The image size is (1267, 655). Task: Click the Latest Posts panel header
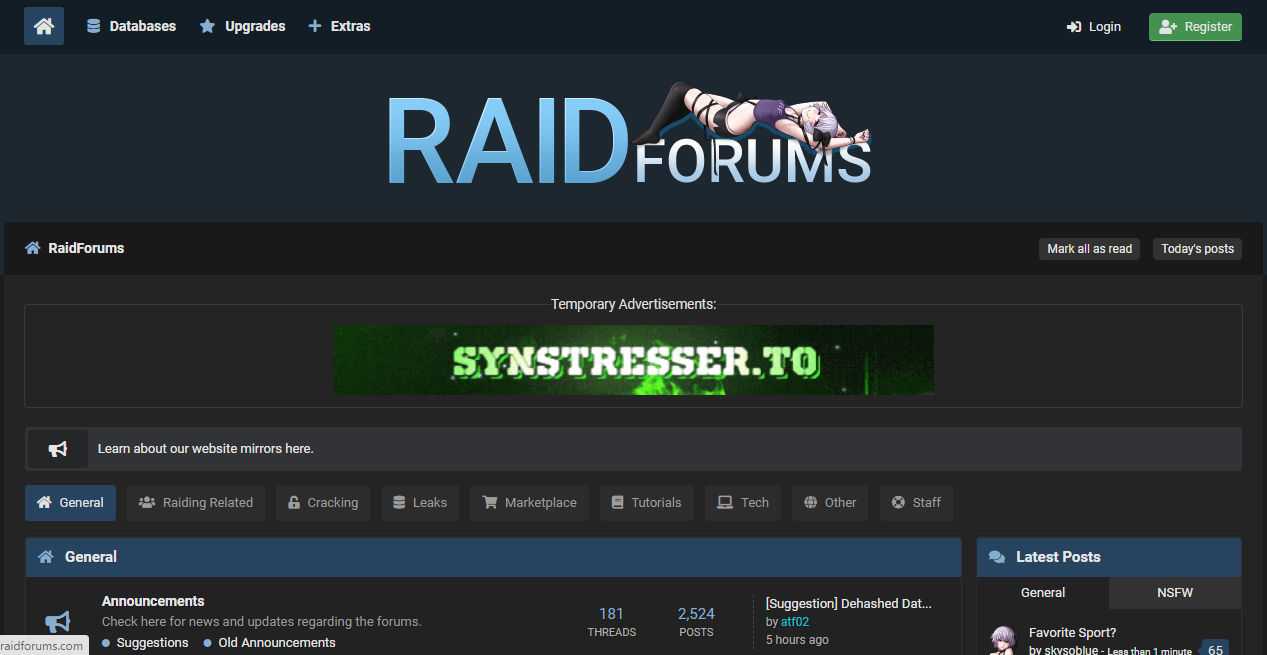click(x=1109, y=557)
